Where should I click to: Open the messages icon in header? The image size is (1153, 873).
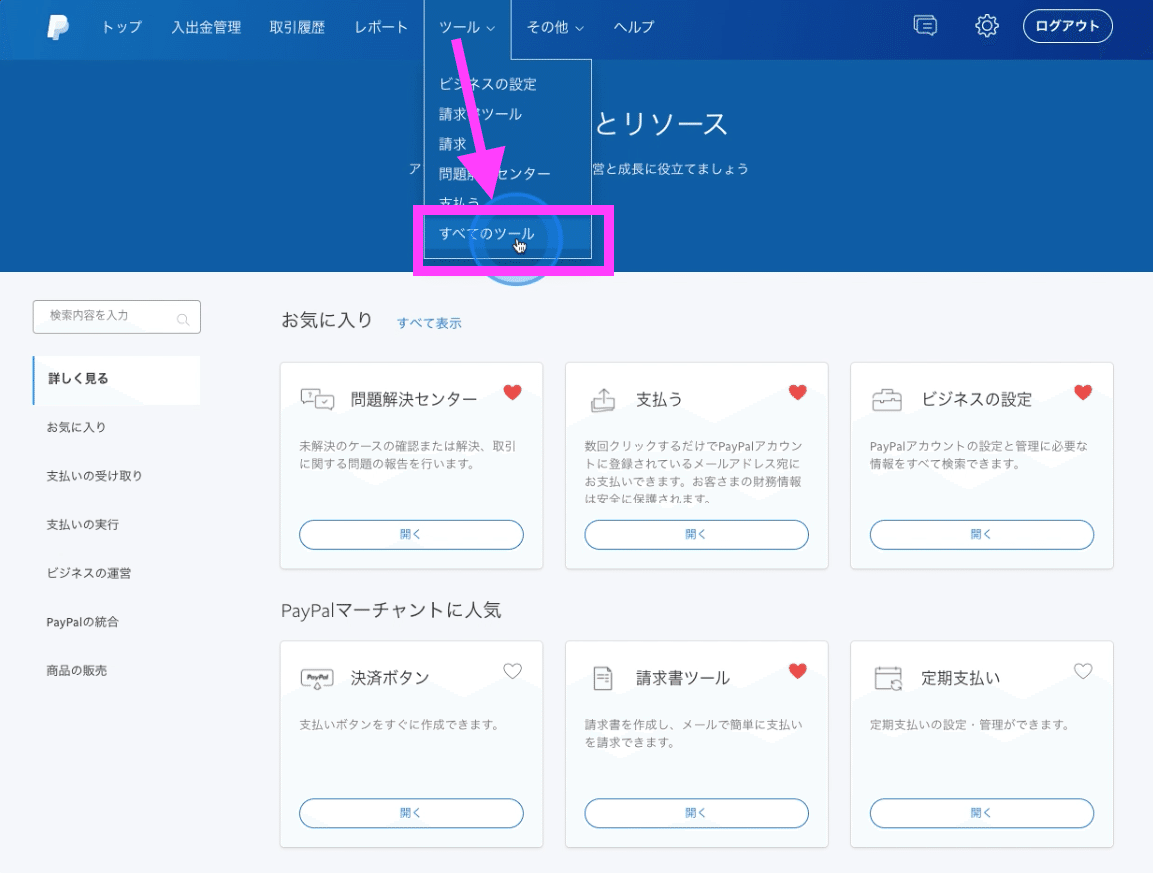pos(925,26)
